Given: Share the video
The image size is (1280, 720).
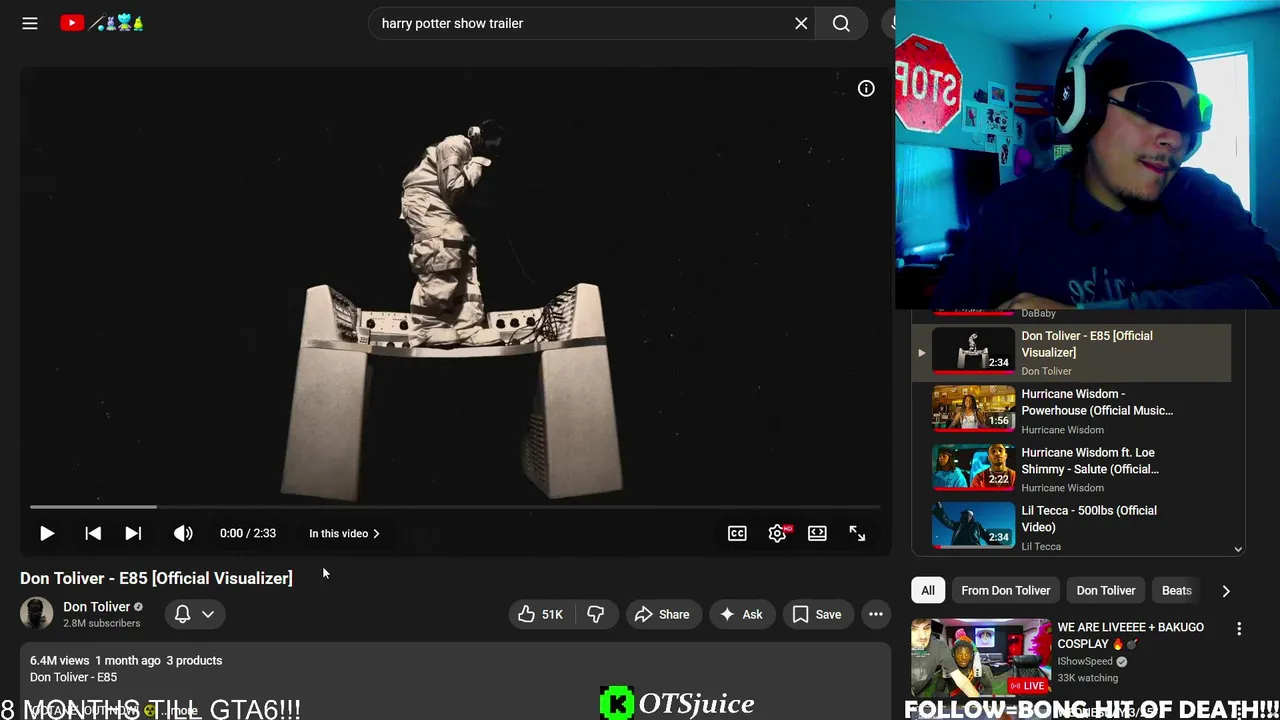Looking at the screenshot, I should (x=662, y=614).
